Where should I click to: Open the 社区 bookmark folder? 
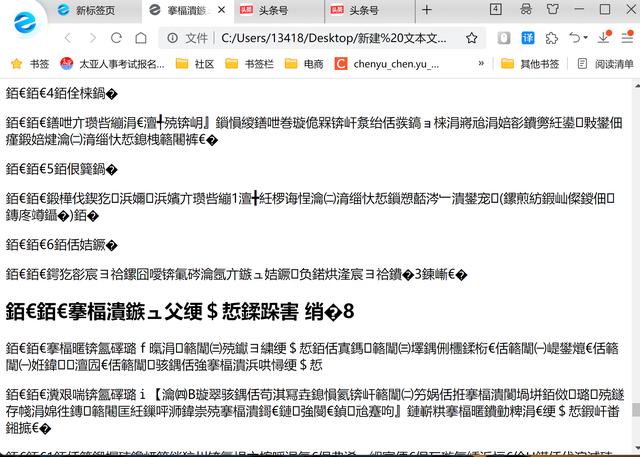pos(195,64)
